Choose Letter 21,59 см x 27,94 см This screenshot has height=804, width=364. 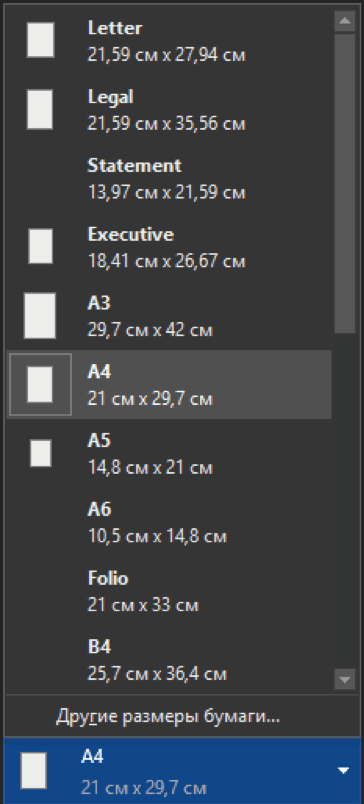click(169, 41)
